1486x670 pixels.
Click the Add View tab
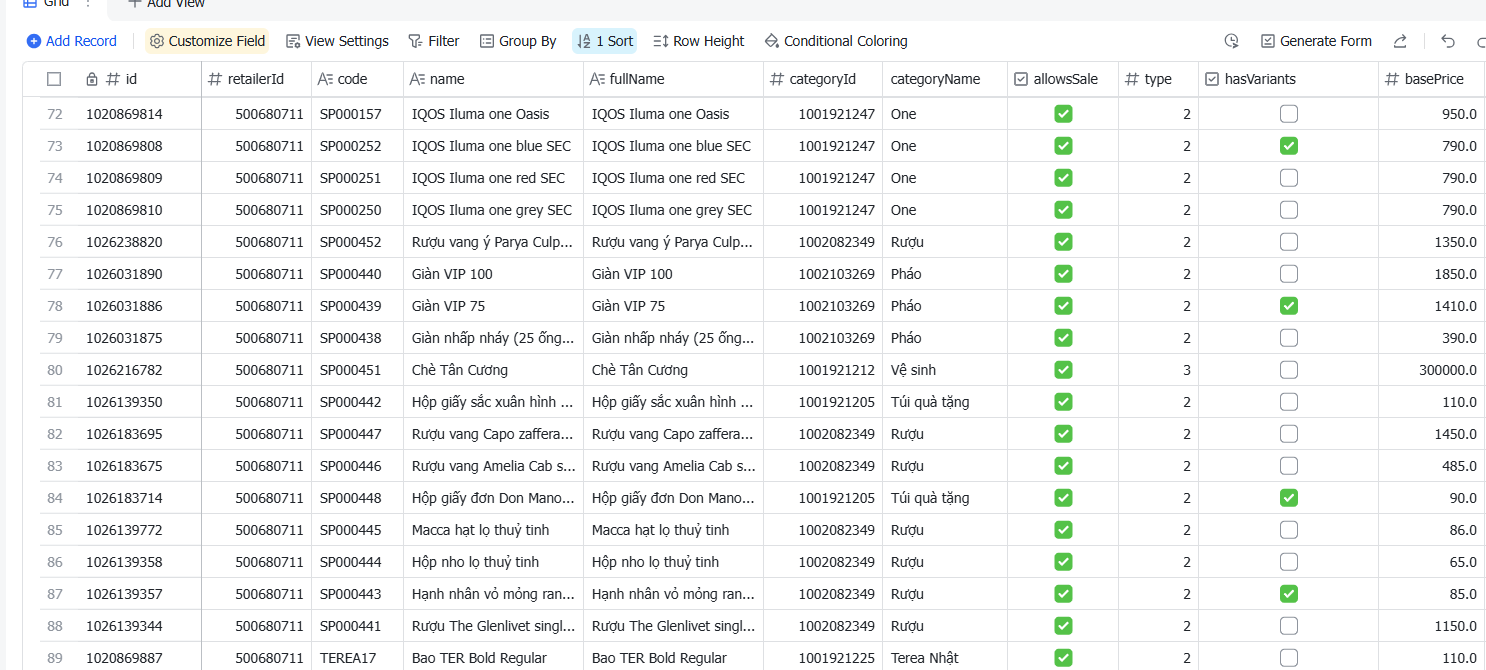coord(166,4)
